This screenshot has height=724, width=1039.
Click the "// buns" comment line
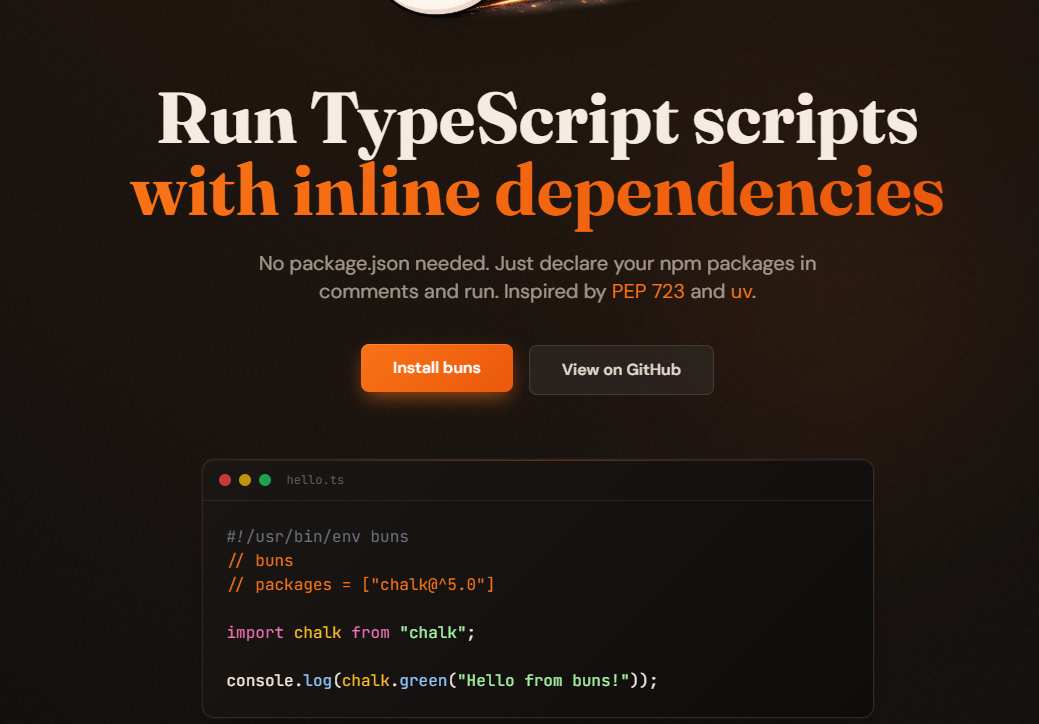click(x=260, y=560)
